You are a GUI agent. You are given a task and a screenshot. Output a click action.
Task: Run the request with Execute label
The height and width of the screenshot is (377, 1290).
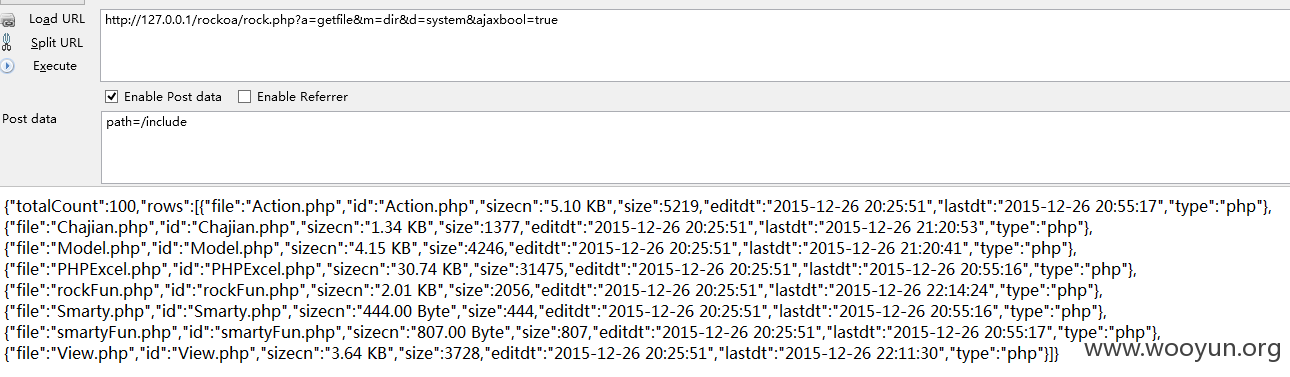tap(55, 66)
